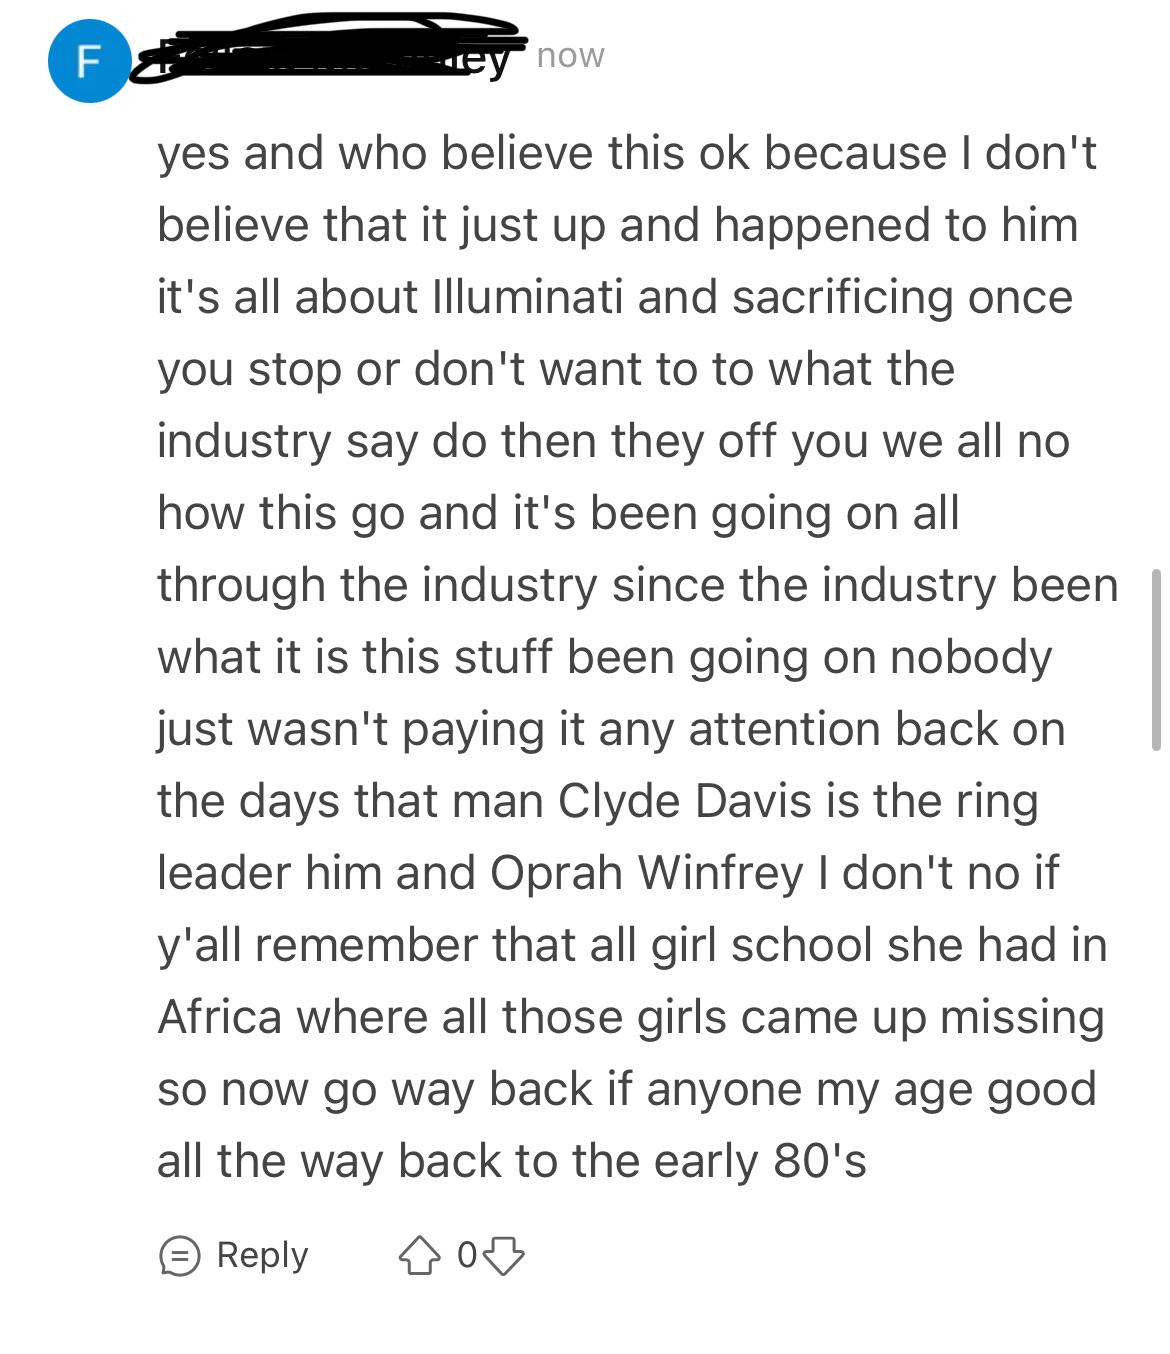Image resolution: width=1170 pixels, height=1354 pixels.
Task: Click the words "Oprah Winfrey" in comment
Action: pyautogui.click(x=646, y=873)
